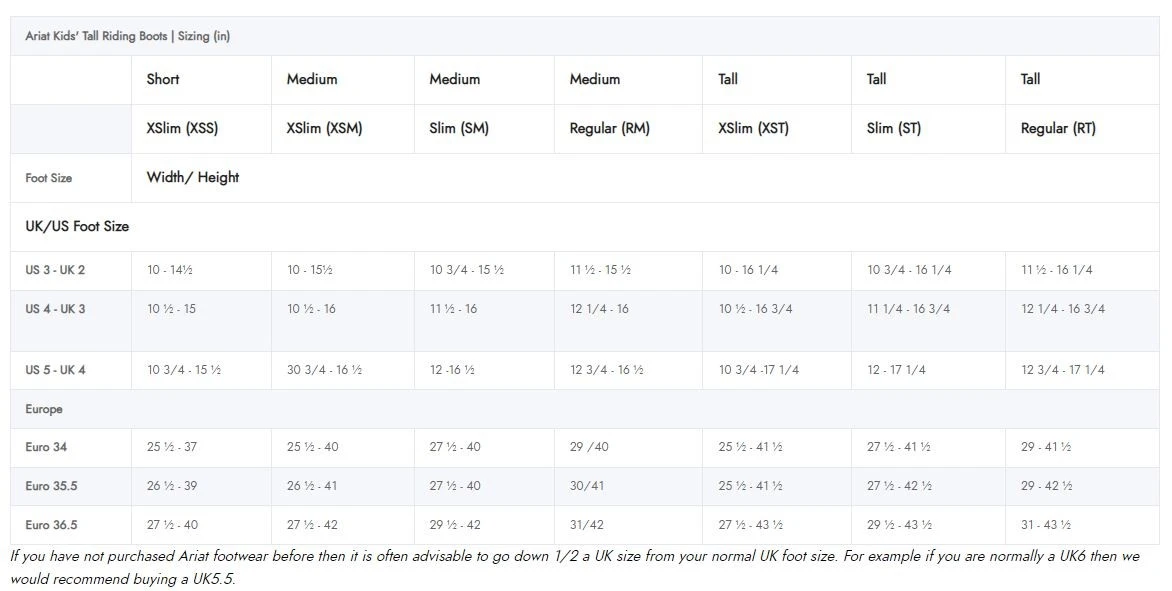Screen dimensions: 1172x591
Task: Select the 'Regular (RM)' header cell
Action: tap(609, 128)
